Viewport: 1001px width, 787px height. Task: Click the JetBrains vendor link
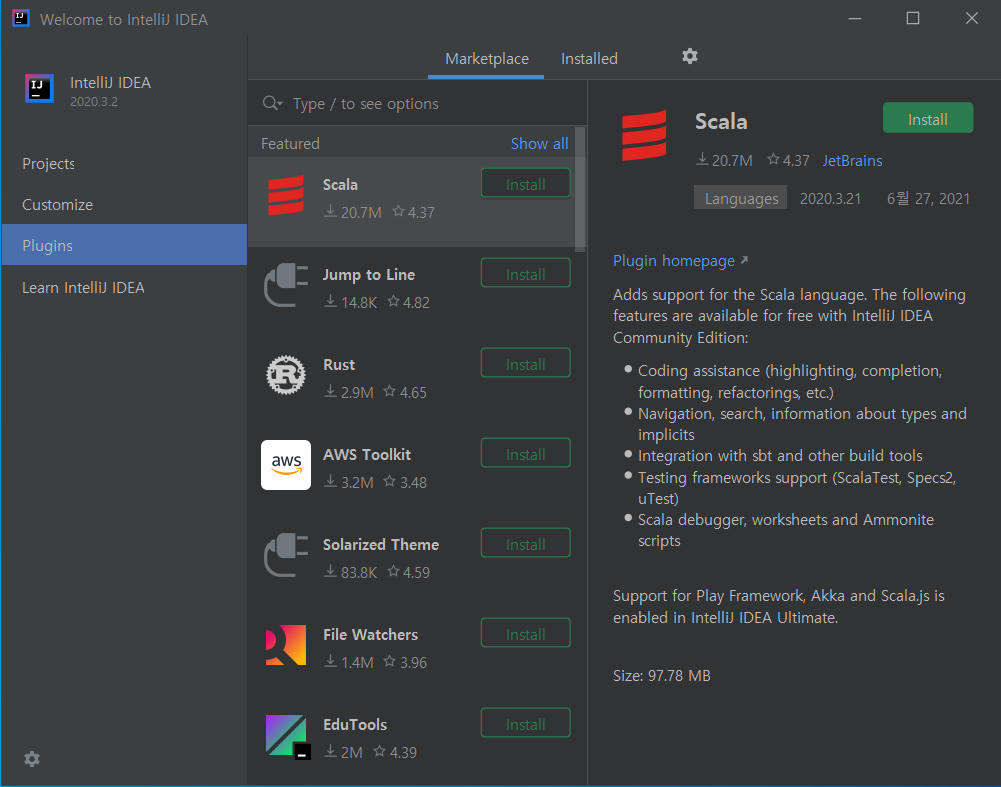[852, 161]
